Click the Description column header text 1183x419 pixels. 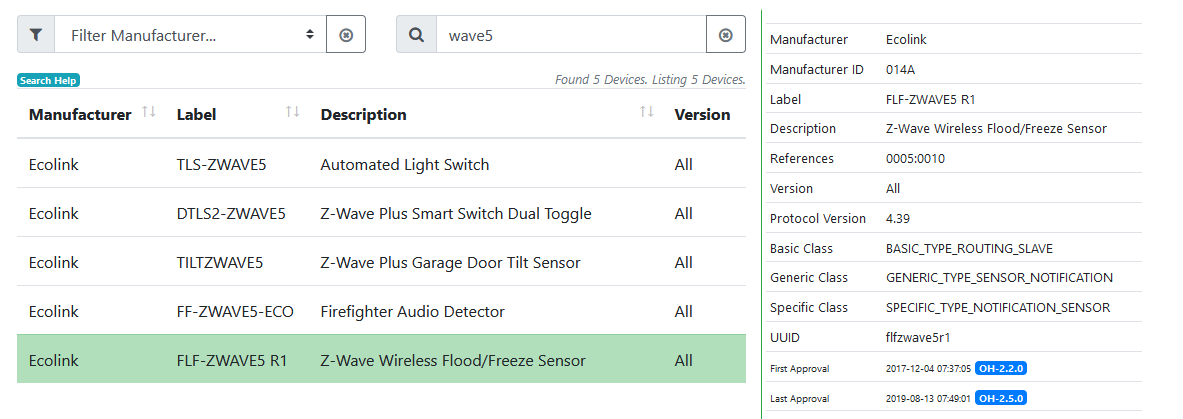(363, 114)
